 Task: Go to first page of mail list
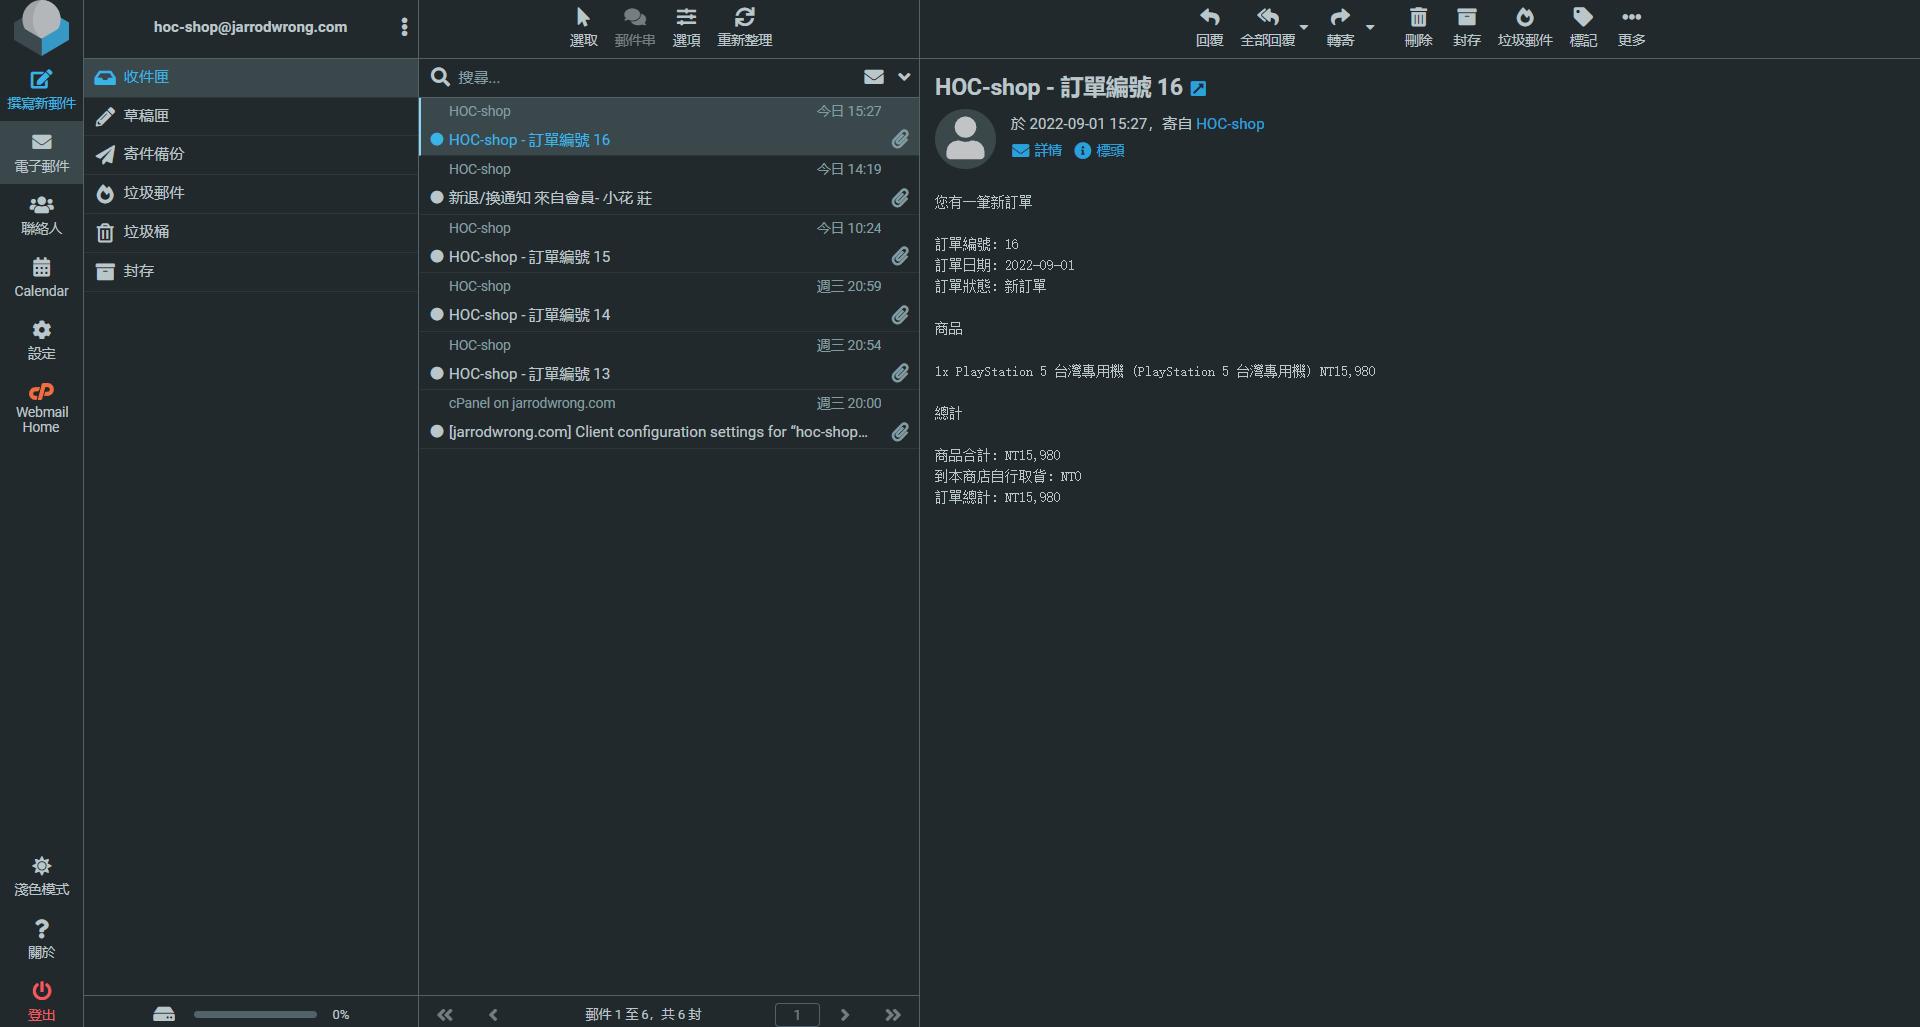(445, 1015)
